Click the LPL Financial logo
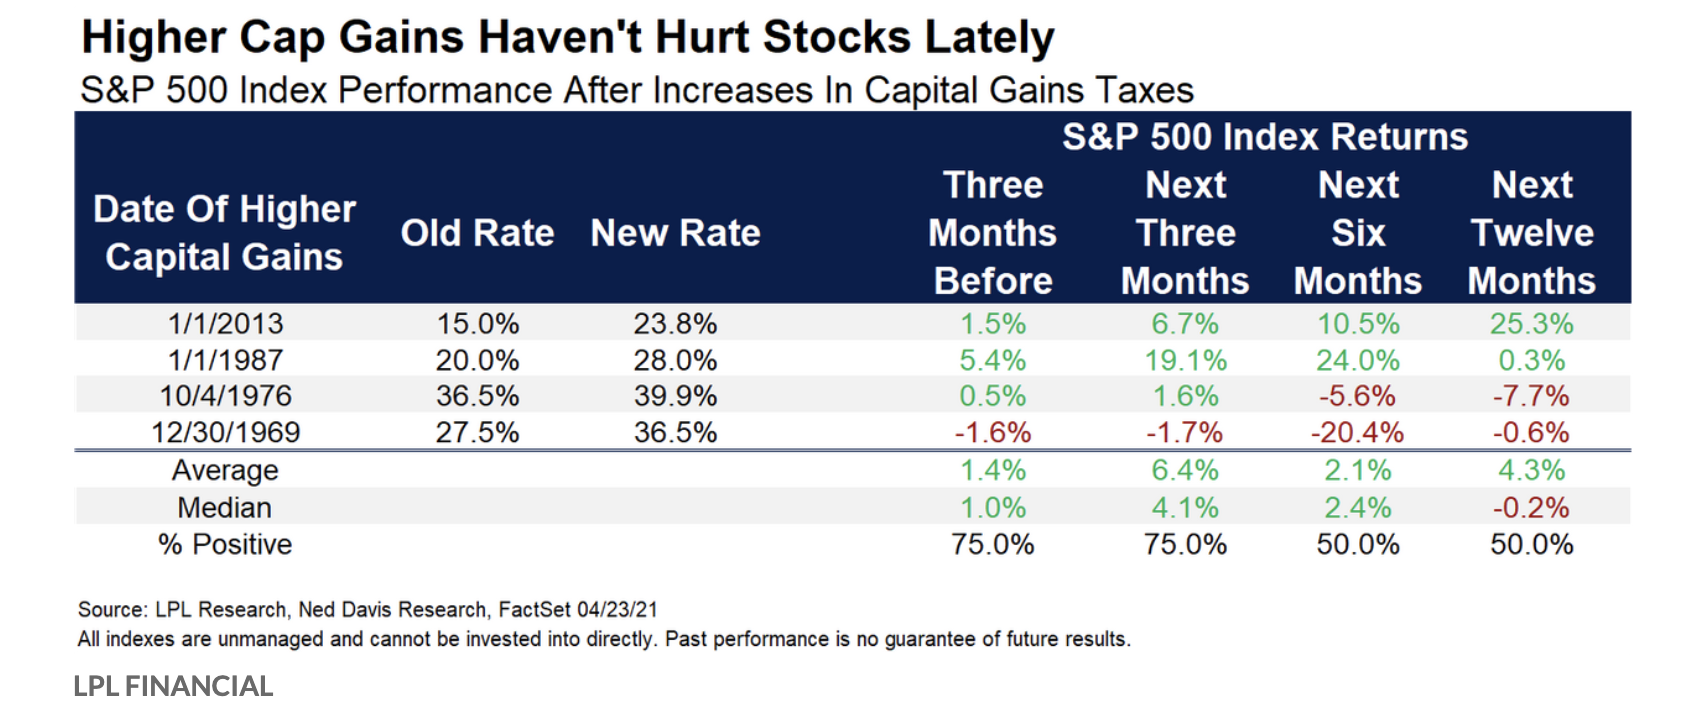Viewport: 1690px width, 716px height. (x=173, y=686)
